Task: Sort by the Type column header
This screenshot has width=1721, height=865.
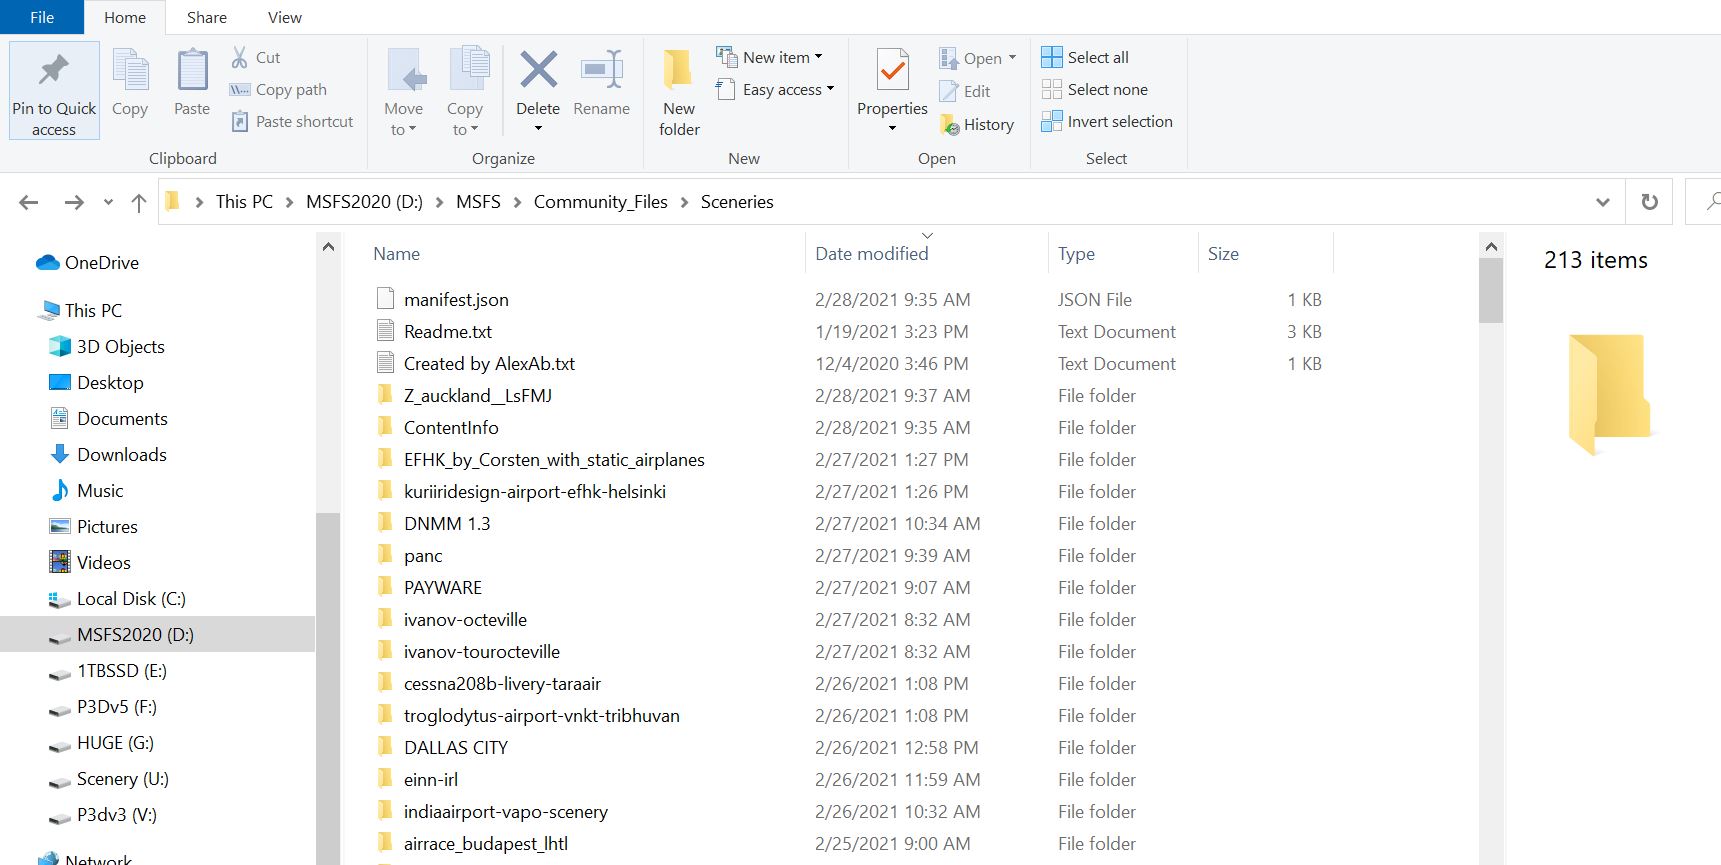Action: click(x=1076, y=253)
